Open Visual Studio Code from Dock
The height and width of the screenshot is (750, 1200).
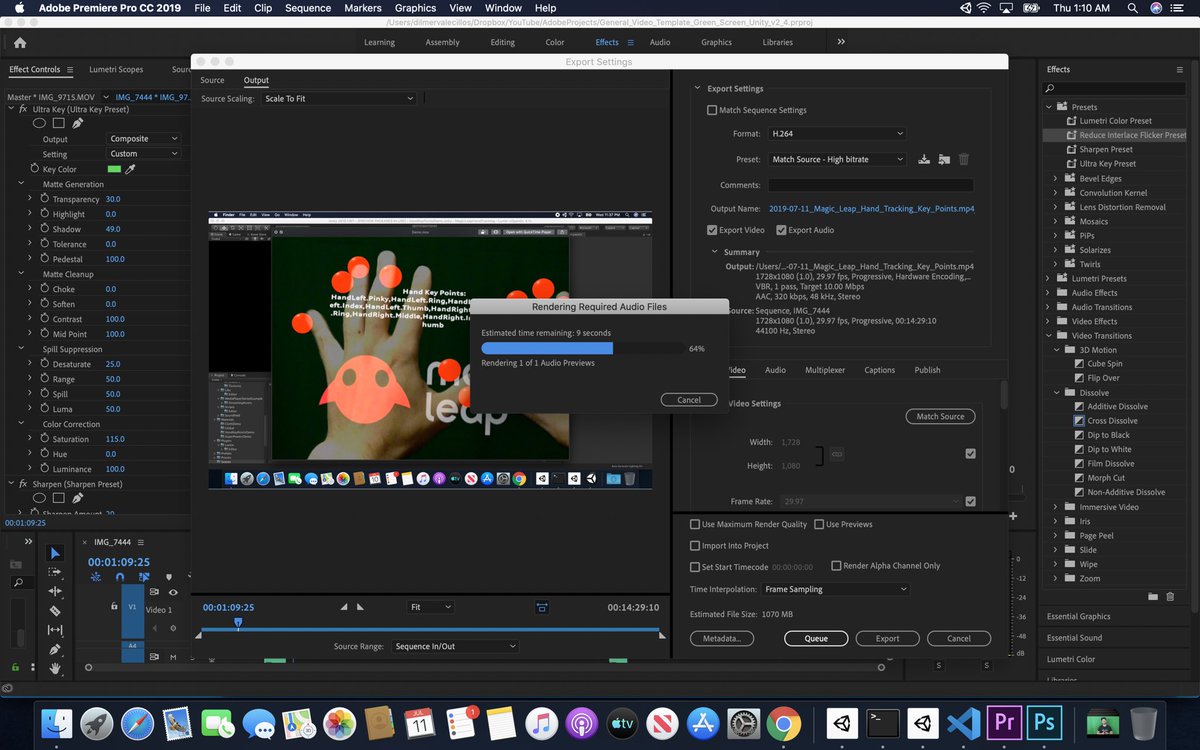[x=963, y=723]
